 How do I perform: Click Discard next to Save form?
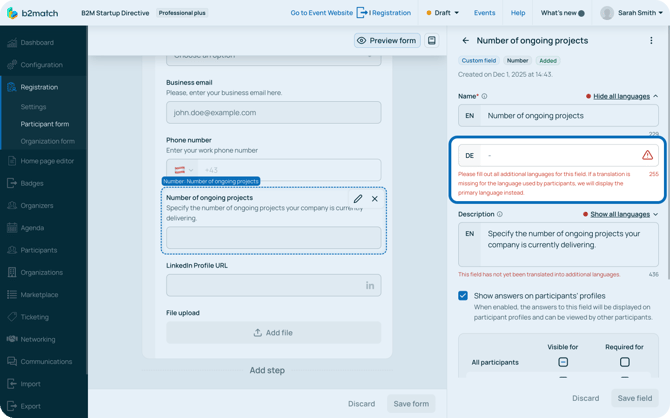coord(361,403)
